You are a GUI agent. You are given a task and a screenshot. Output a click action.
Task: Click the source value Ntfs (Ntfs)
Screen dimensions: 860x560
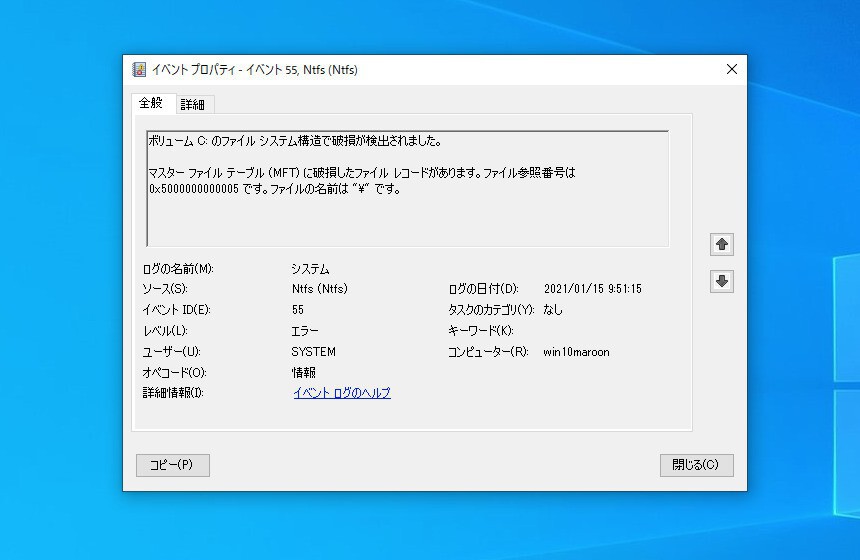320,289
